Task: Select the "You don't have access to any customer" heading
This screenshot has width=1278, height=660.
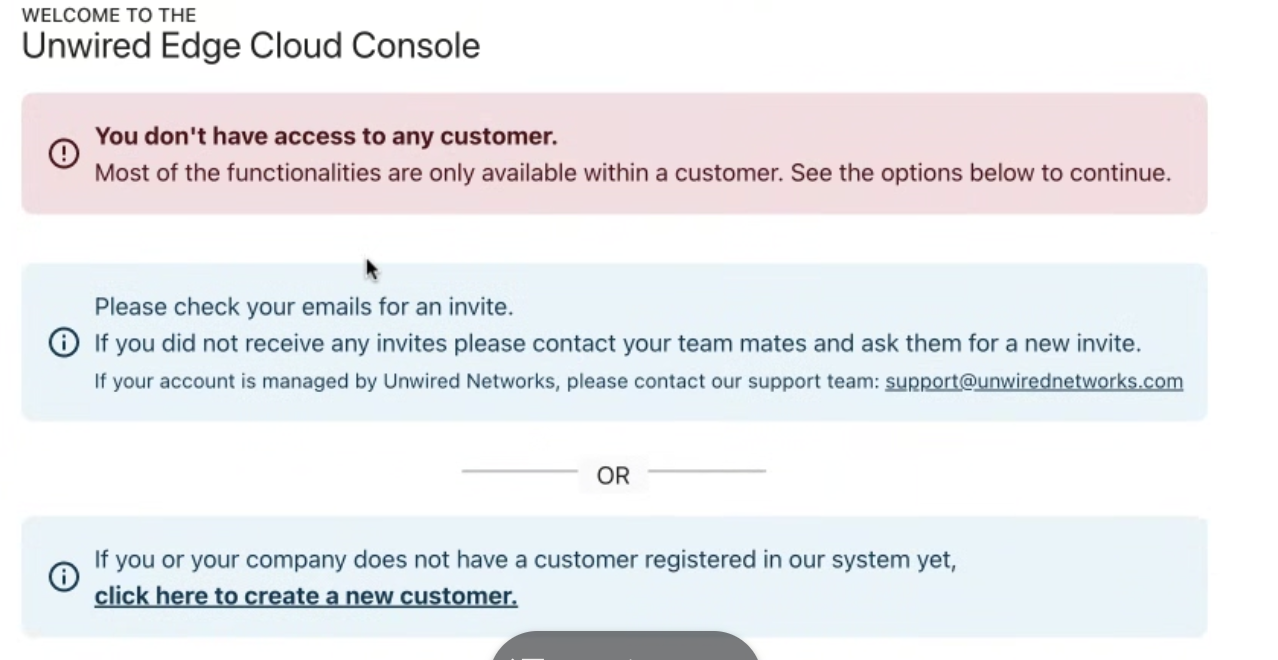Action: 325,136
